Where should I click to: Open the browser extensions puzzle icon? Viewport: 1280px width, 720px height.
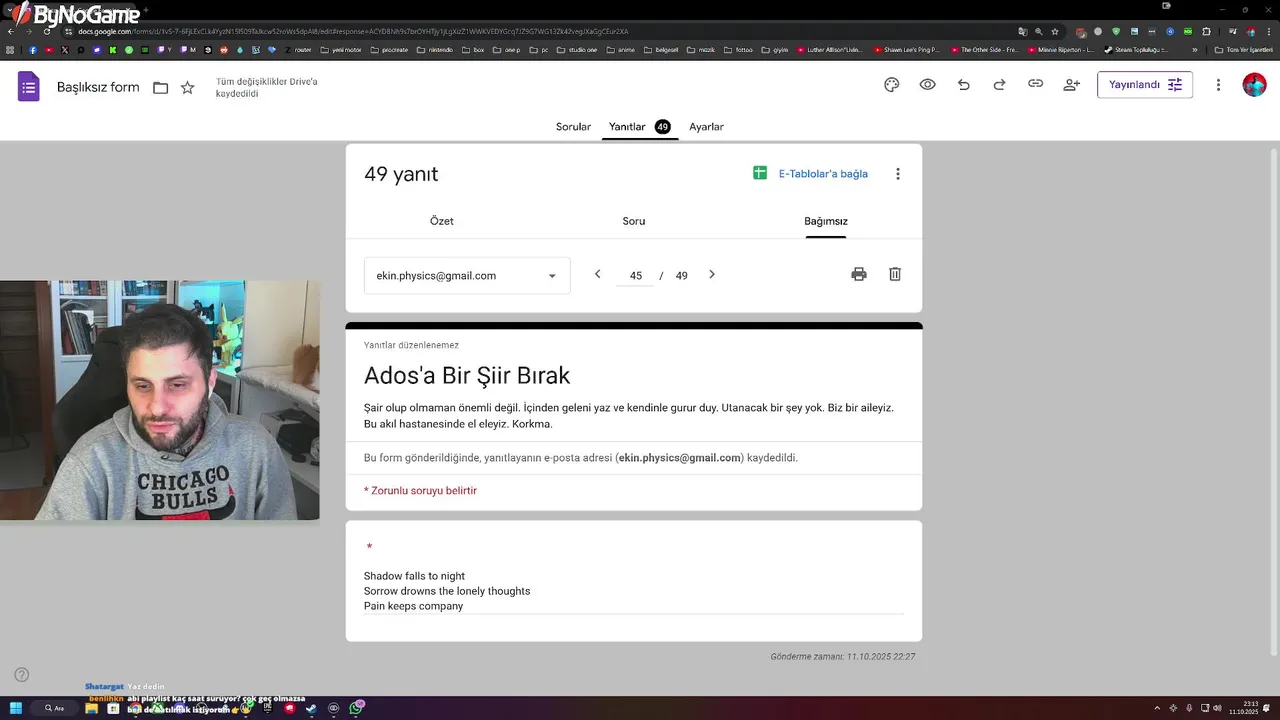click(x=1206, y=31)
